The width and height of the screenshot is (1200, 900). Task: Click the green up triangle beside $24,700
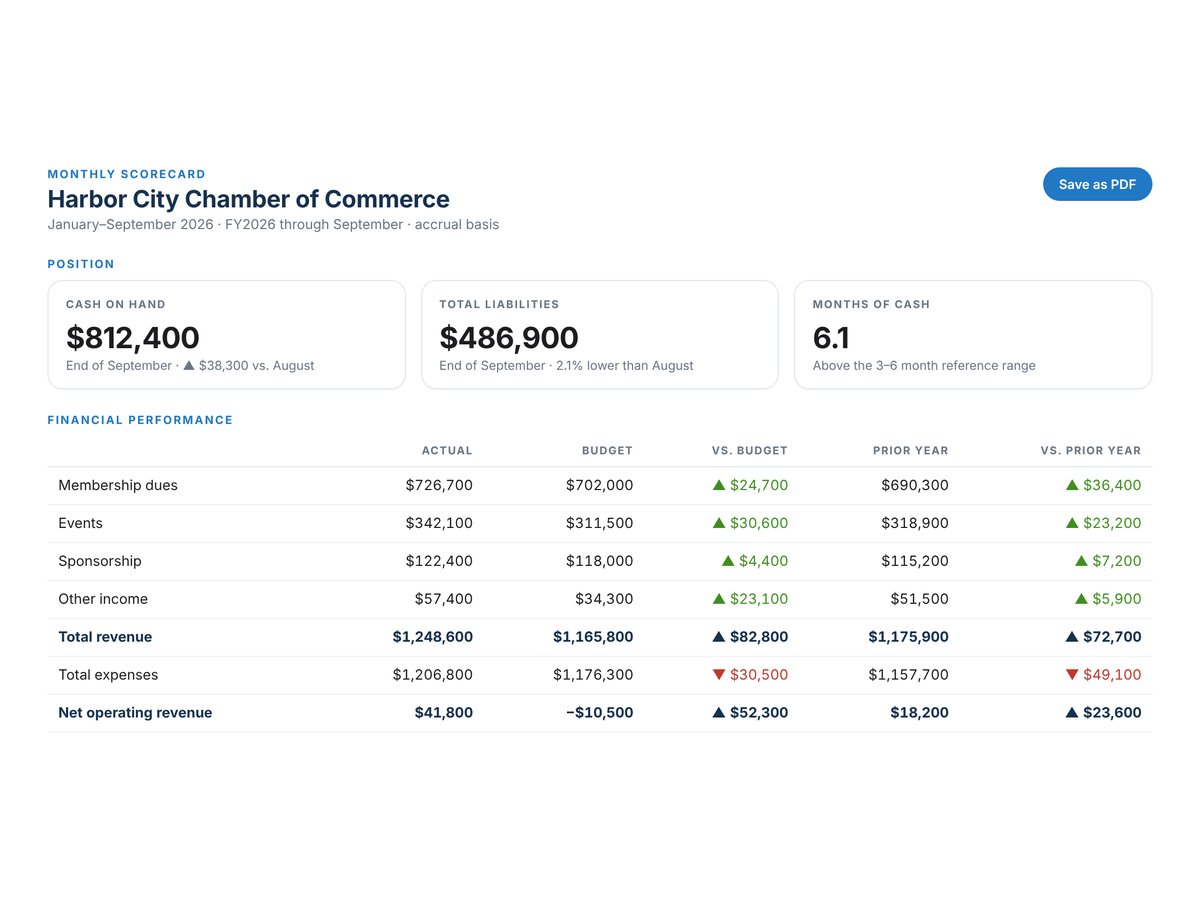click(719, 485)
